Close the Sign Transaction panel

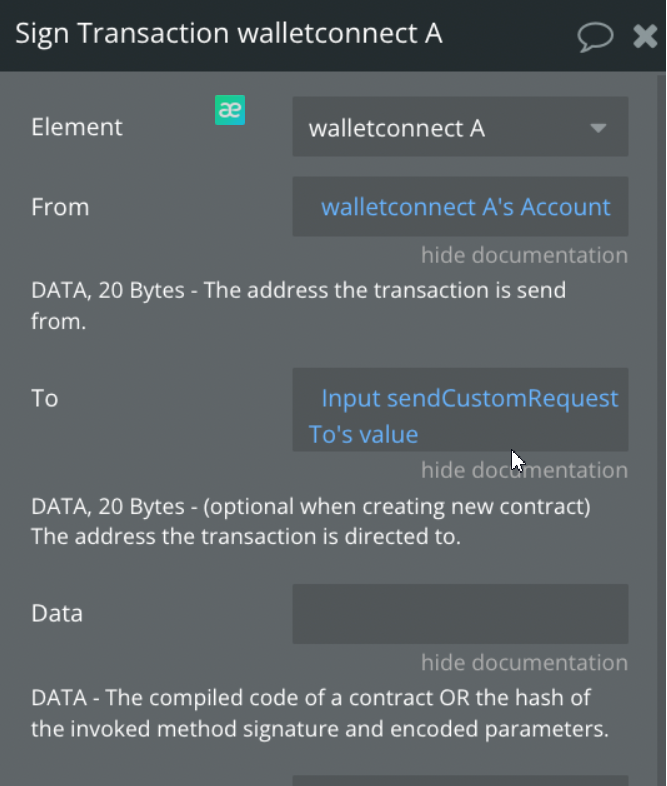tap(645, 36)
